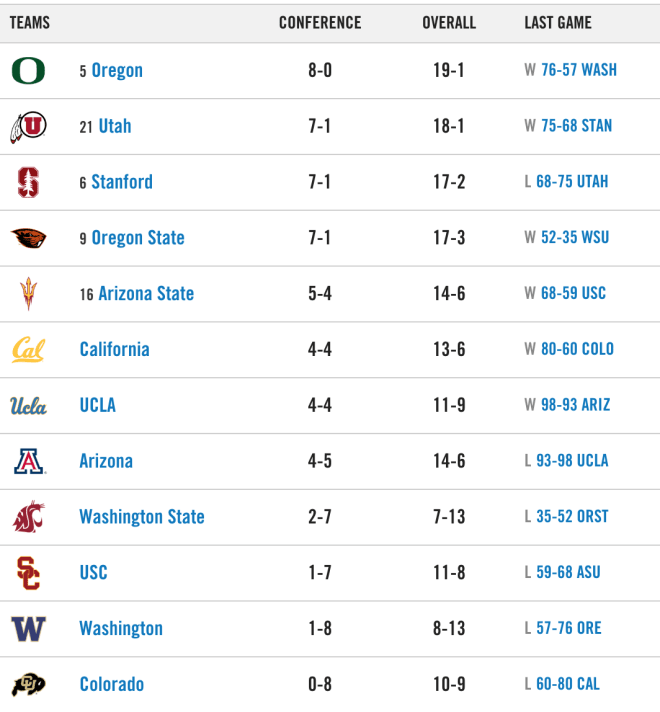This screenshot has width=660, height=712.
Task: Click the Oregon State beaver logo
Action: 28,238
